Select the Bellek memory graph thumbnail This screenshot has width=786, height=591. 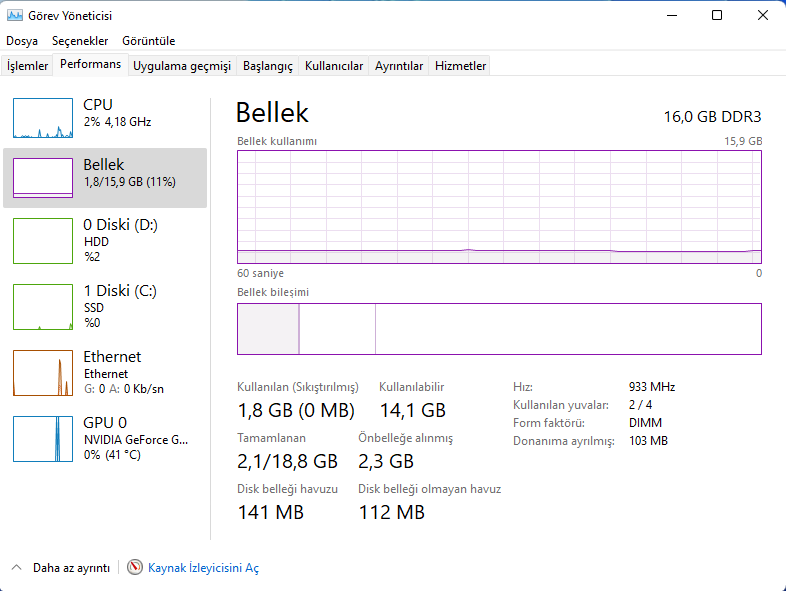point(43,178)
